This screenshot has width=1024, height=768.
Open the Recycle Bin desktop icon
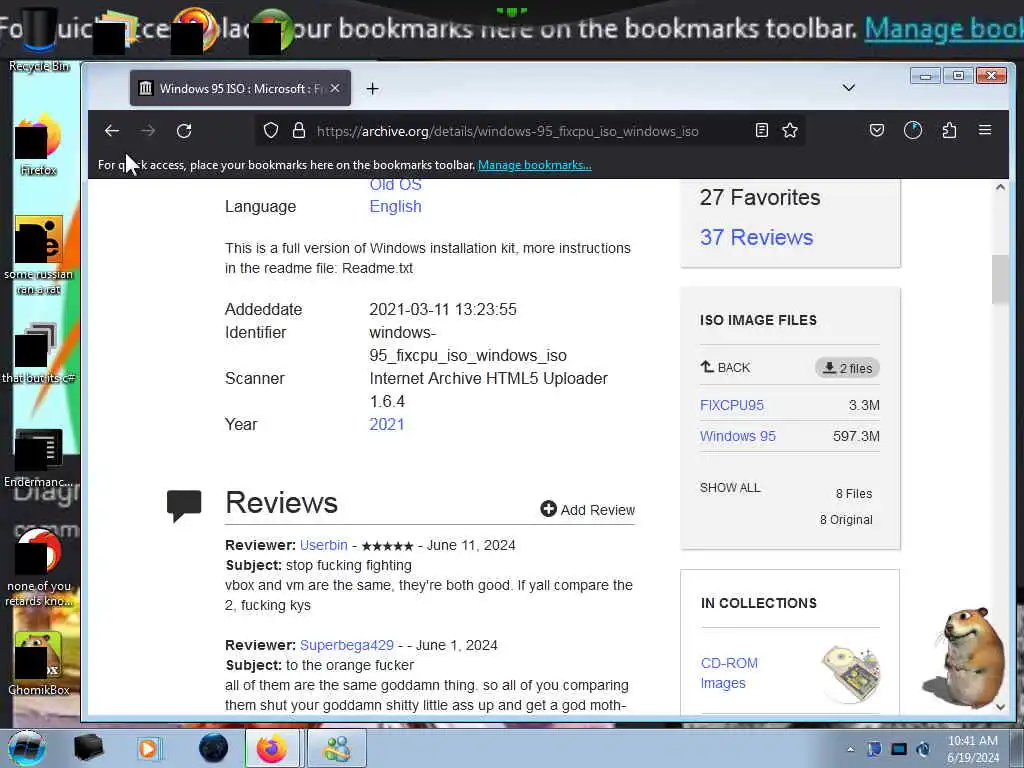(38, 39)
